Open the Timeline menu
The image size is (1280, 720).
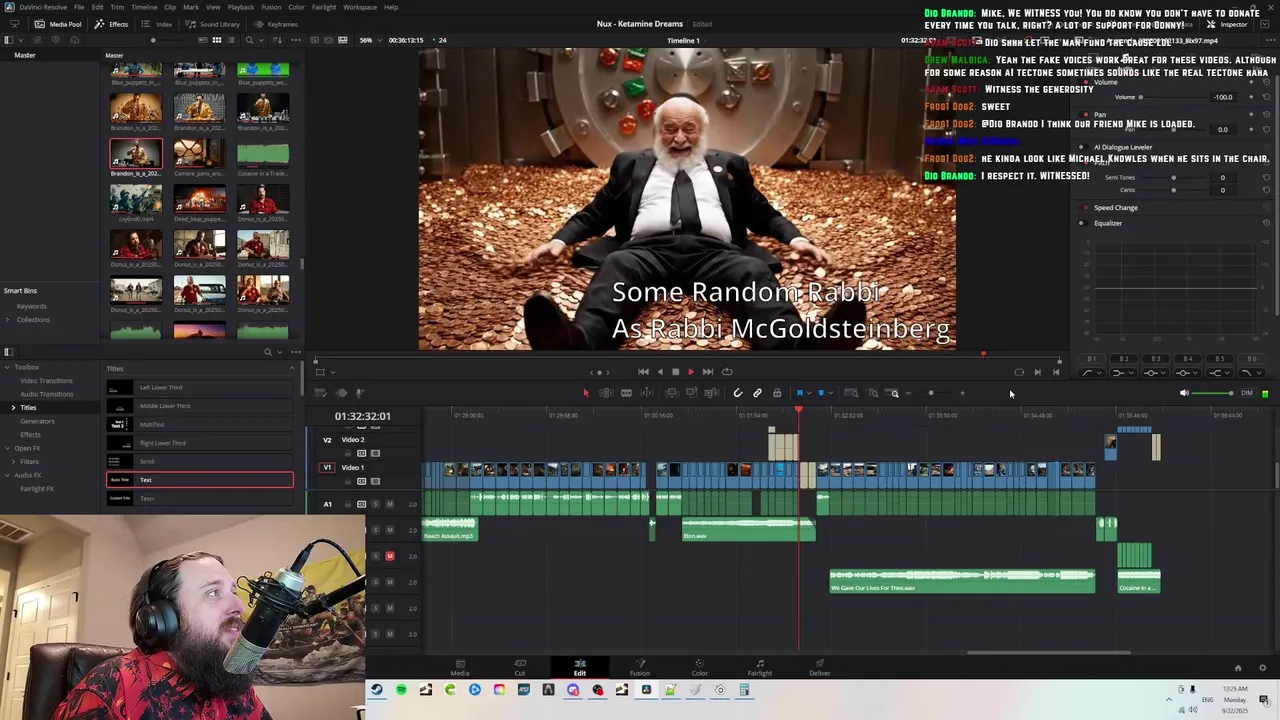tap(144, 7)
